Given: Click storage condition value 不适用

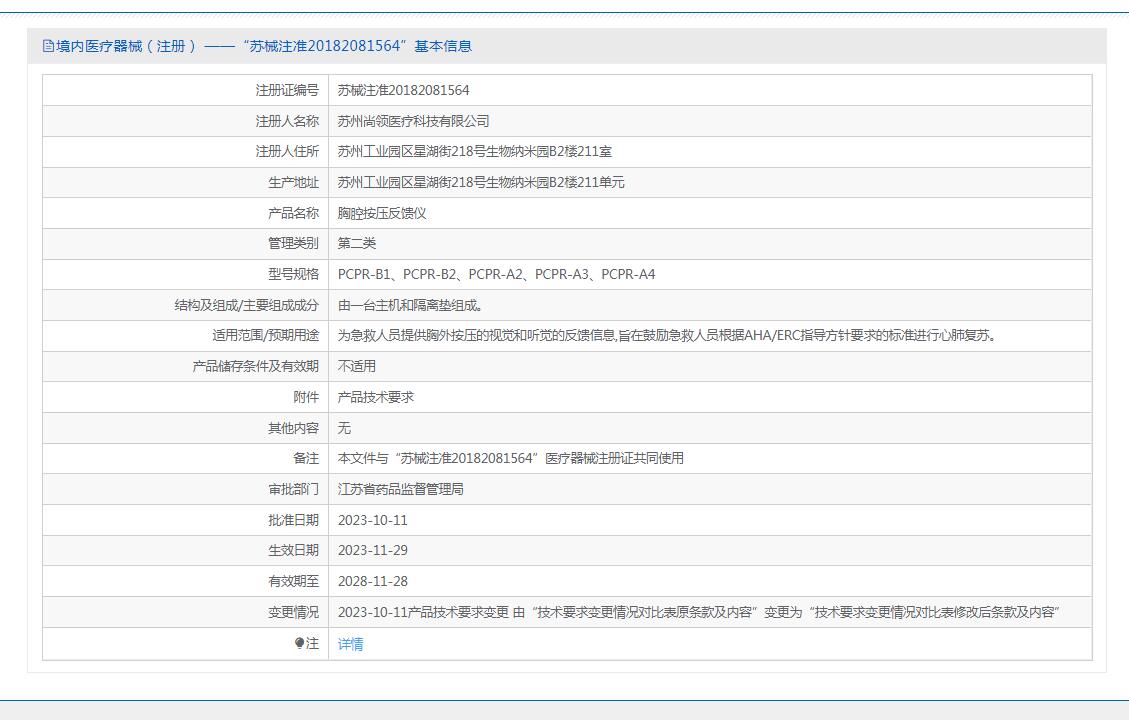Looking at the screenshot, I should (356, 366).
